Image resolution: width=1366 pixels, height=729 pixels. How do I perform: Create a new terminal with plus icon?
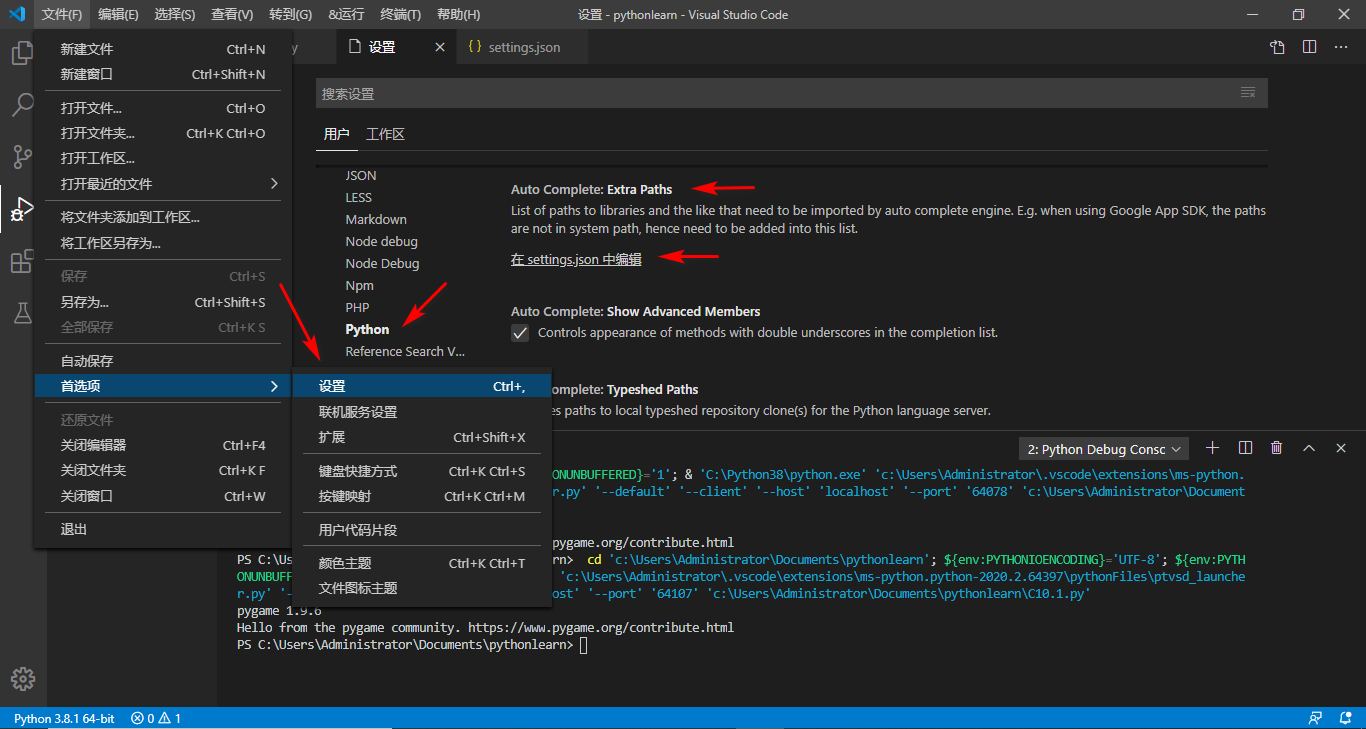click(1213, 448)
